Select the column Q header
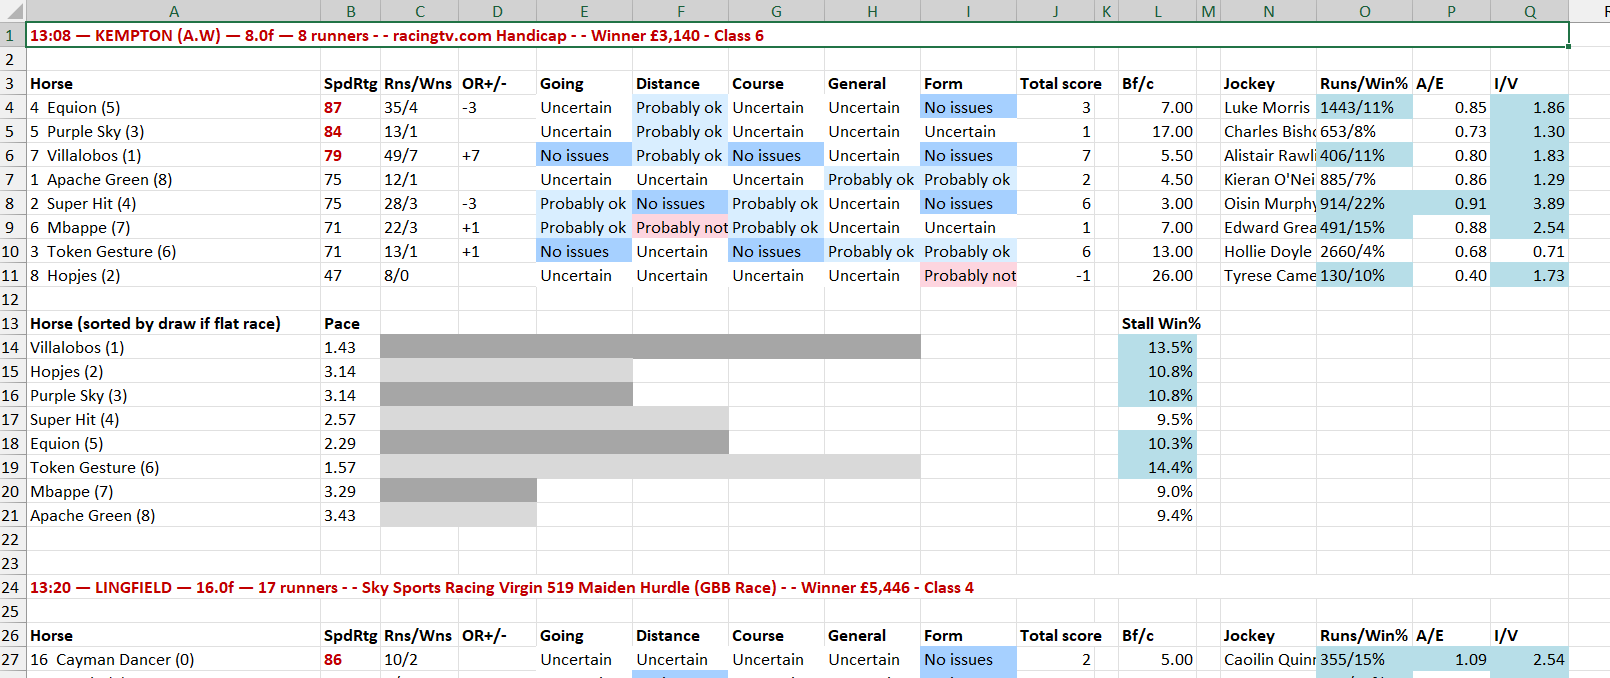 (x=1529, y=12)
